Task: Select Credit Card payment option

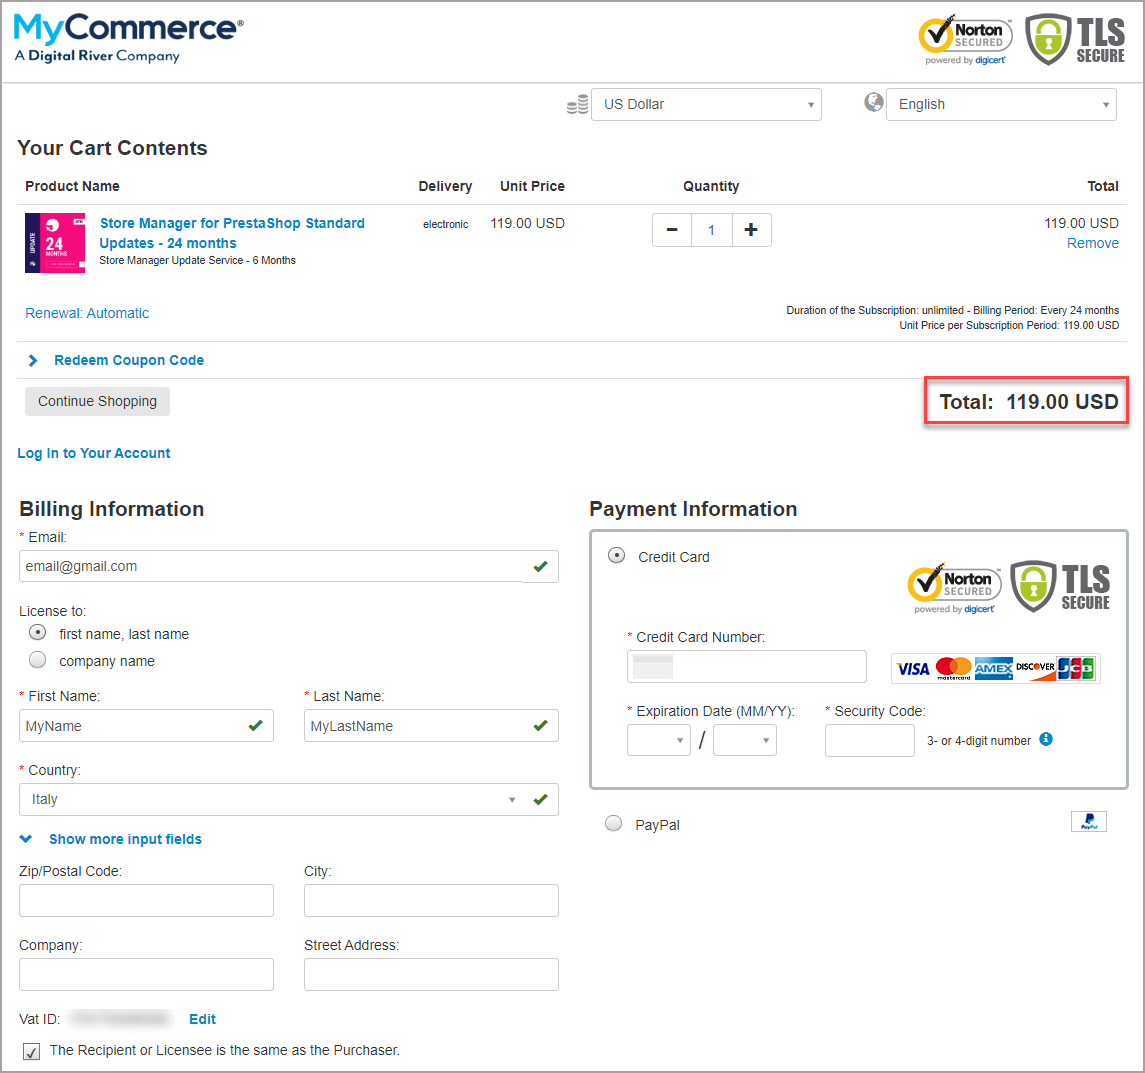Action: pyautogui.click(x=616, y=556)
